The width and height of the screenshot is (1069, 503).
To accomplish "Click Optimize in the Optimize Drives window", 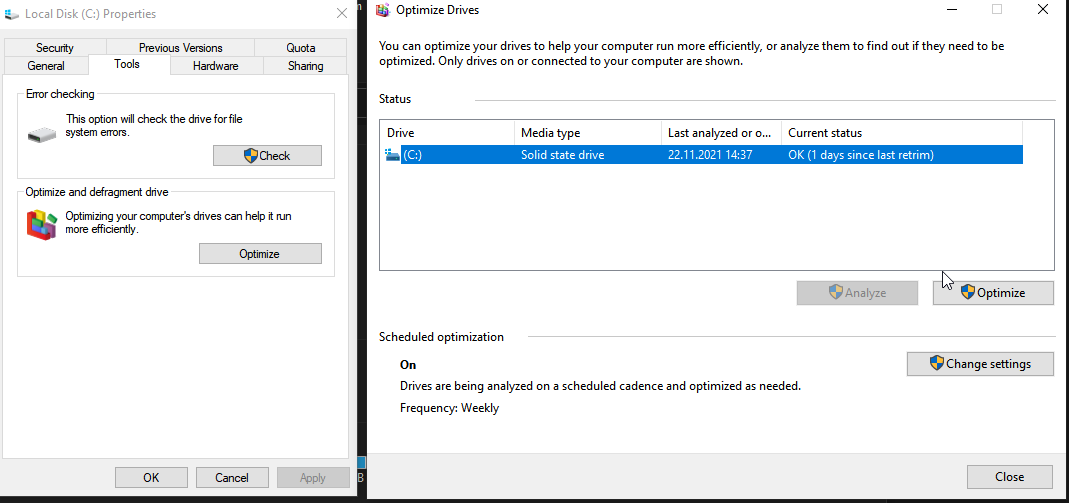I will click(x=993, y=293).
